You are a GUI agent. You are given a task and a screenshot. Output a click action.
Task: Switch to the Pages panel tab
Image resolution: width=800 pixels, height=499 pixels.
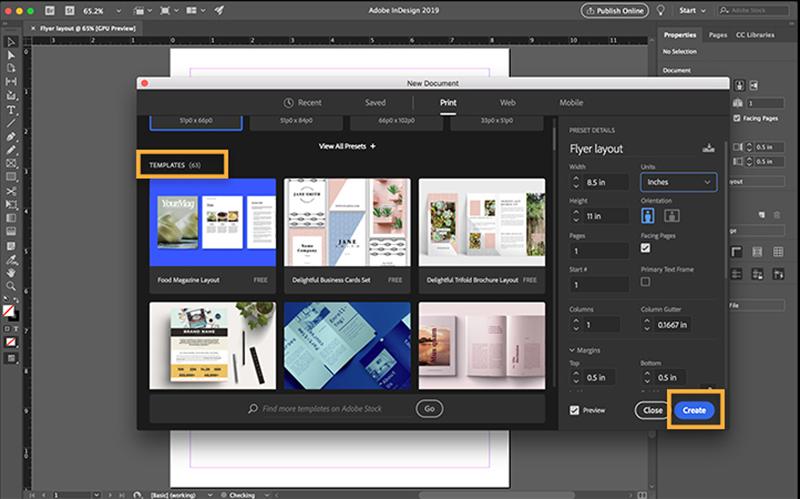718,35
